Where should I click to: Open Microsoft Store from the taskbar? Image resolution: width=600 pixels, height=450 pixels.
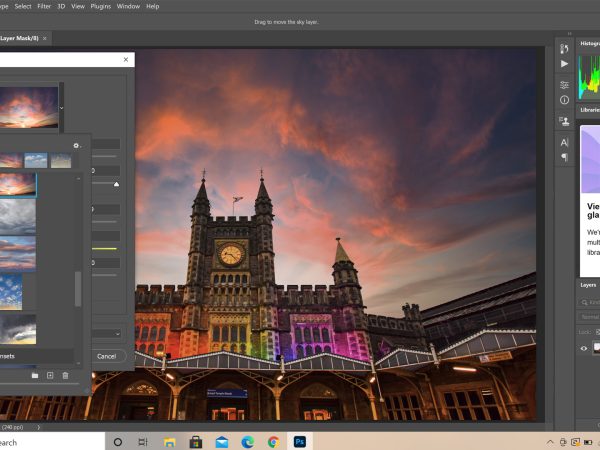tap(196, 442)
